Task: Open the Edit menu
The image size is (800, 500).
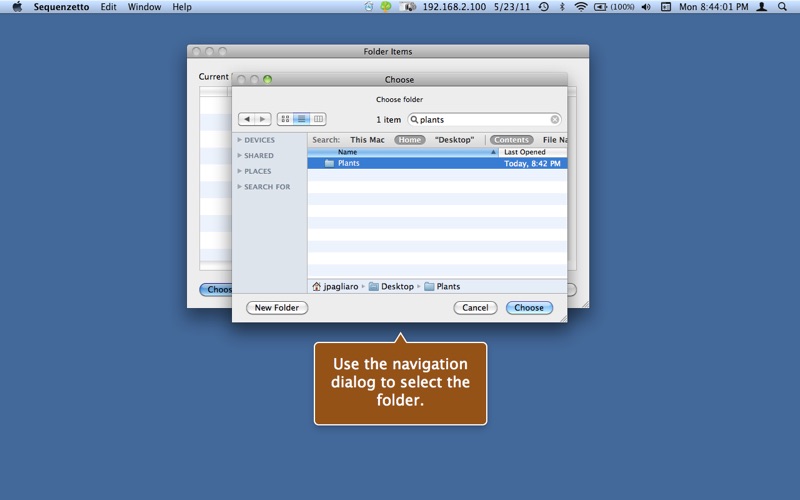Action: pos(108,7)
